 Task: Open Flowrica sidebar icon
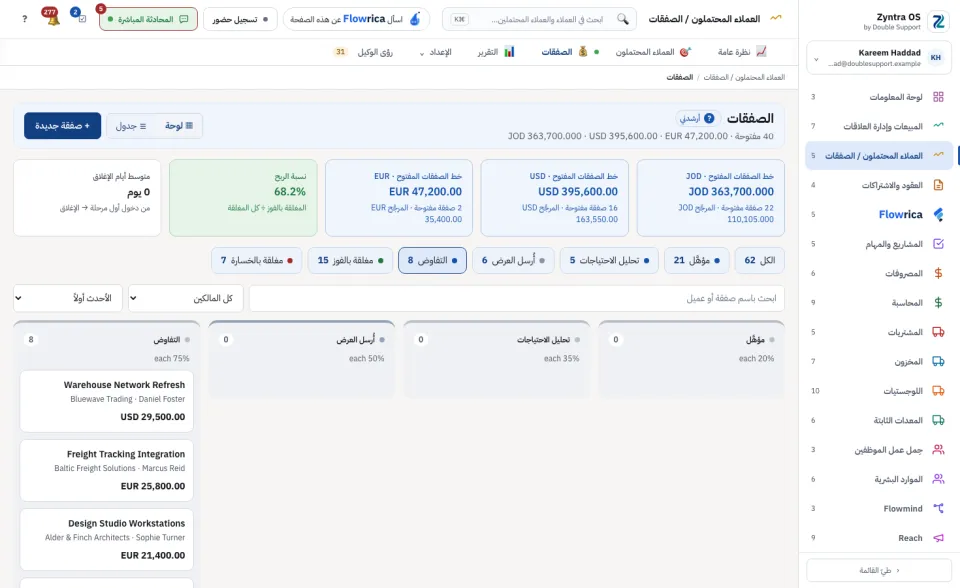[938, 214]
